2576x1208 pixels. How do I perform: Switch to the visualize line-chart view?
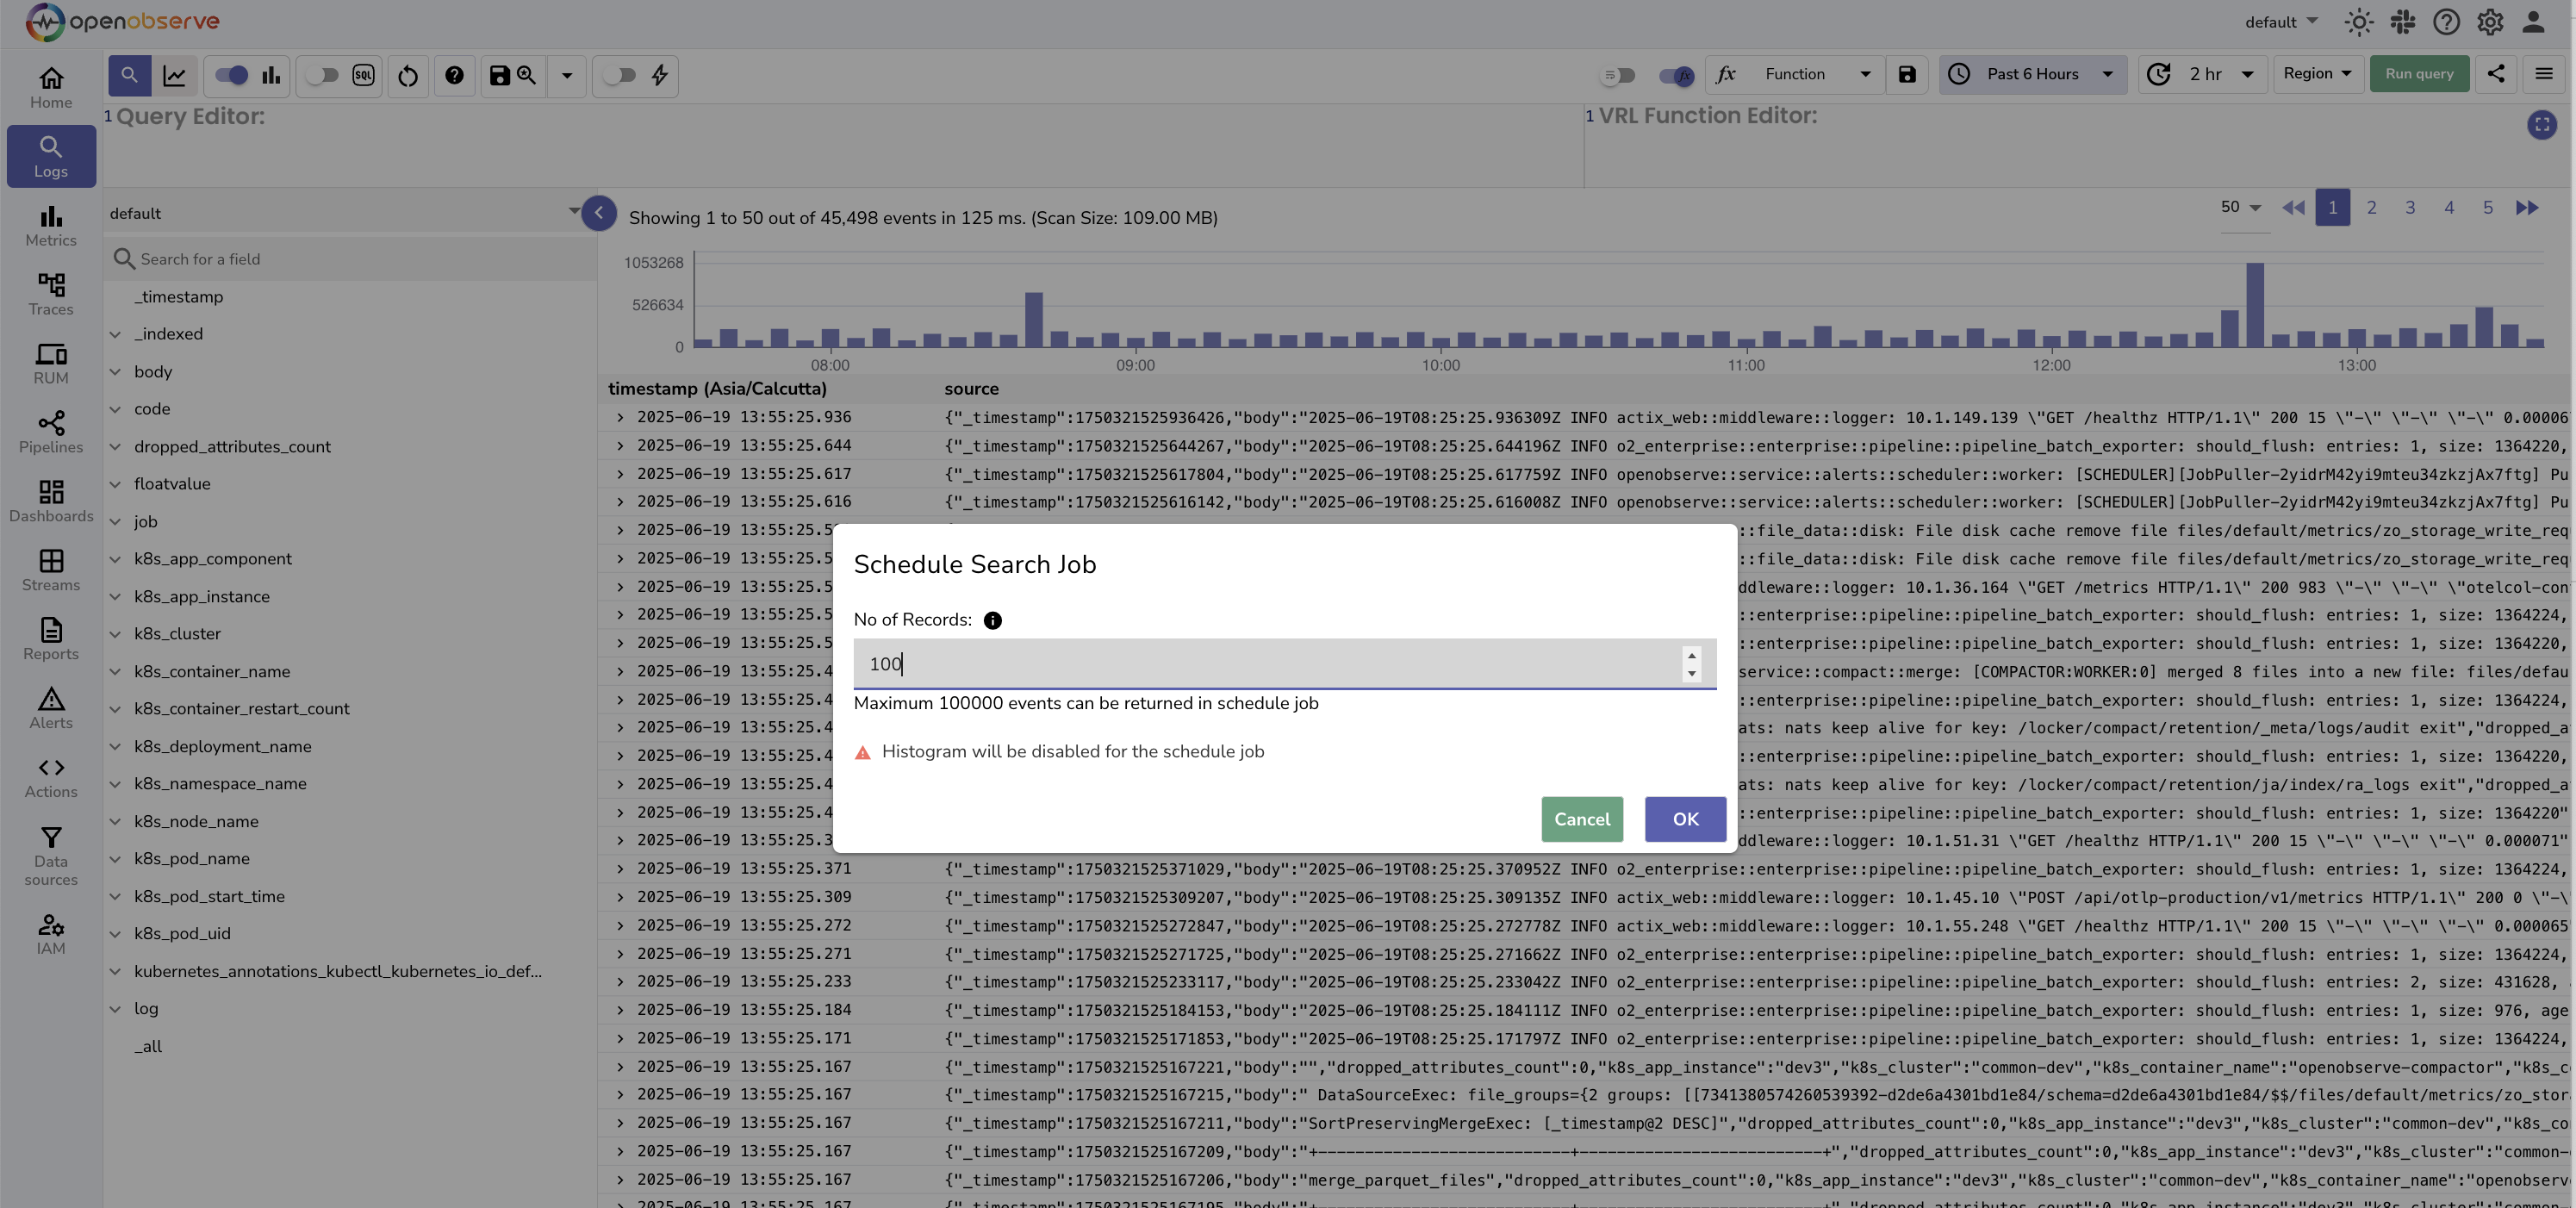174,75
